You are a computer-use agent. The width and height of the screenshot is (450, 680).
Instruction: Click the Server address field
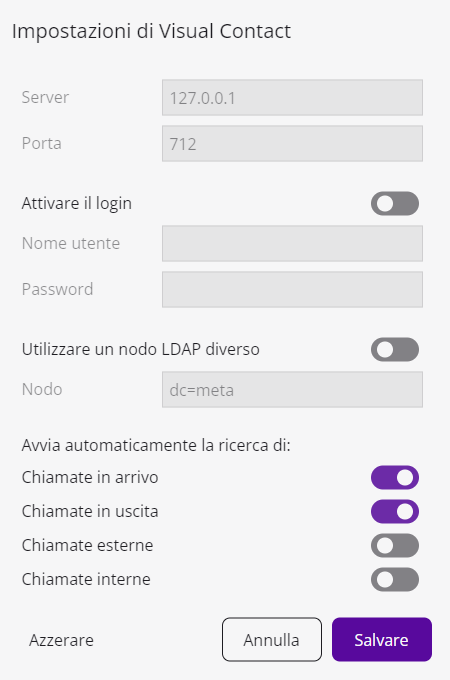coord(292,98)
